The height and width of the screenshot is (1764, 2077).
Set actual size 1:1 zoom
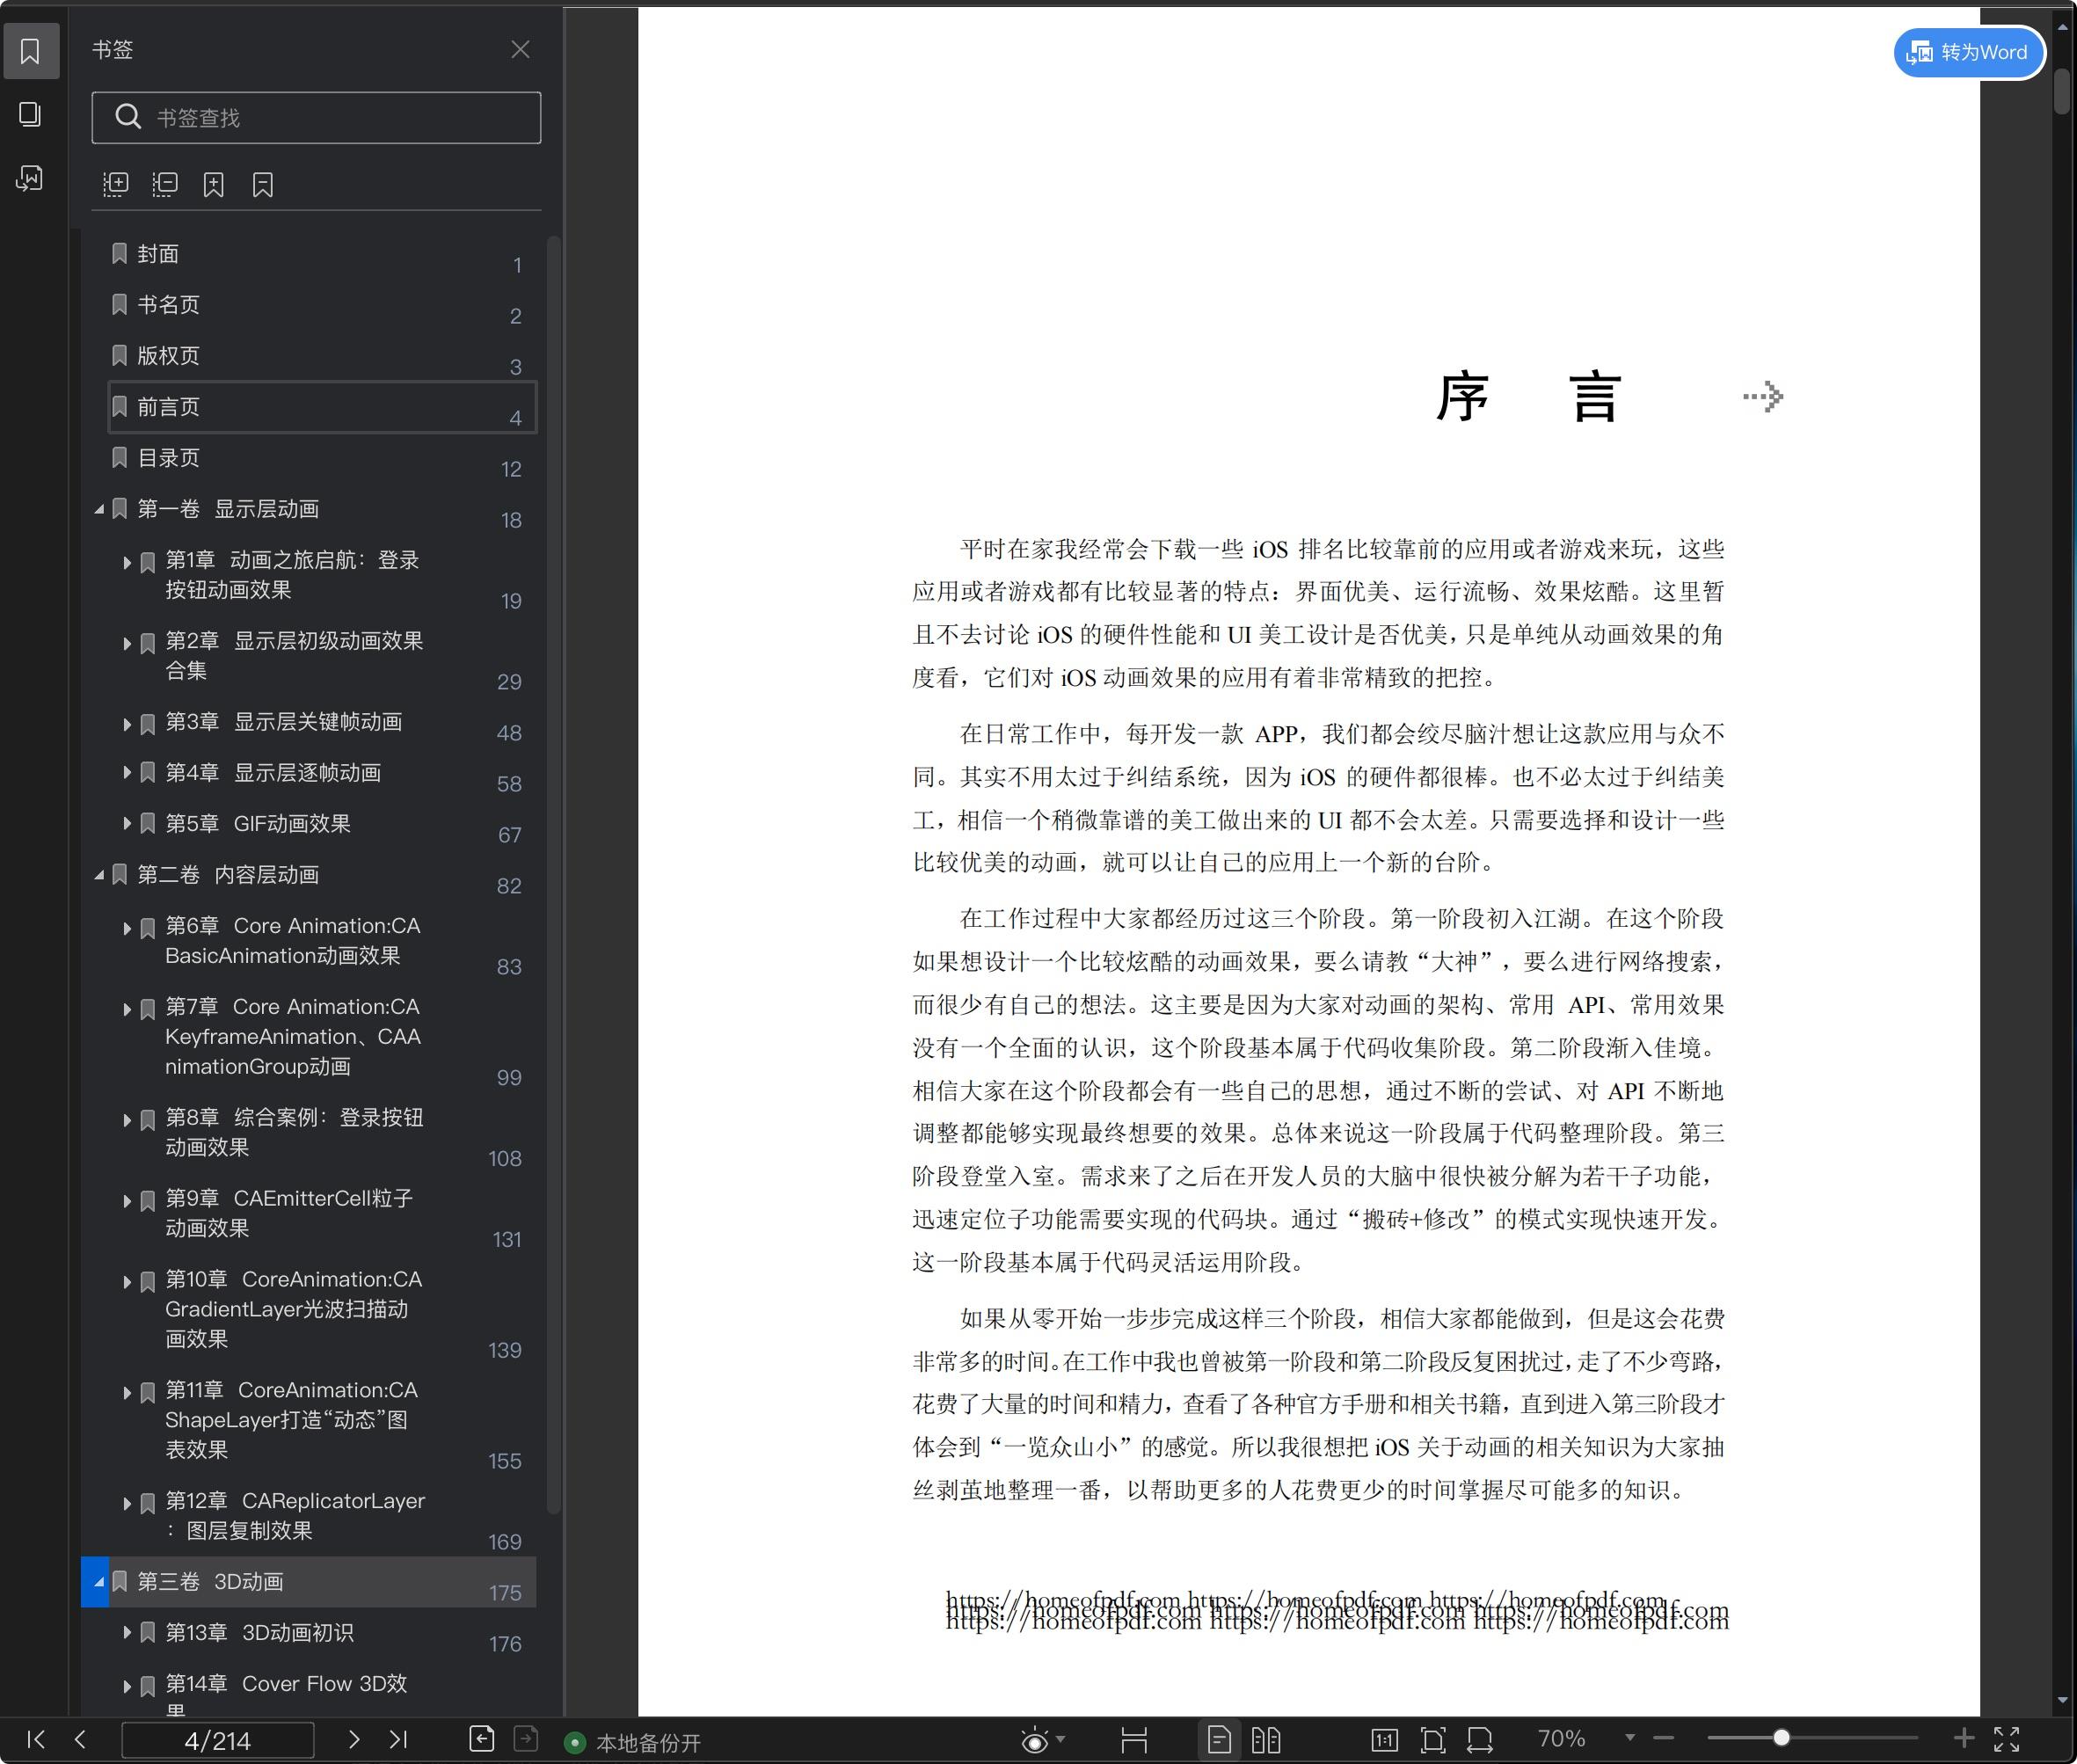click(1384, 1740)
